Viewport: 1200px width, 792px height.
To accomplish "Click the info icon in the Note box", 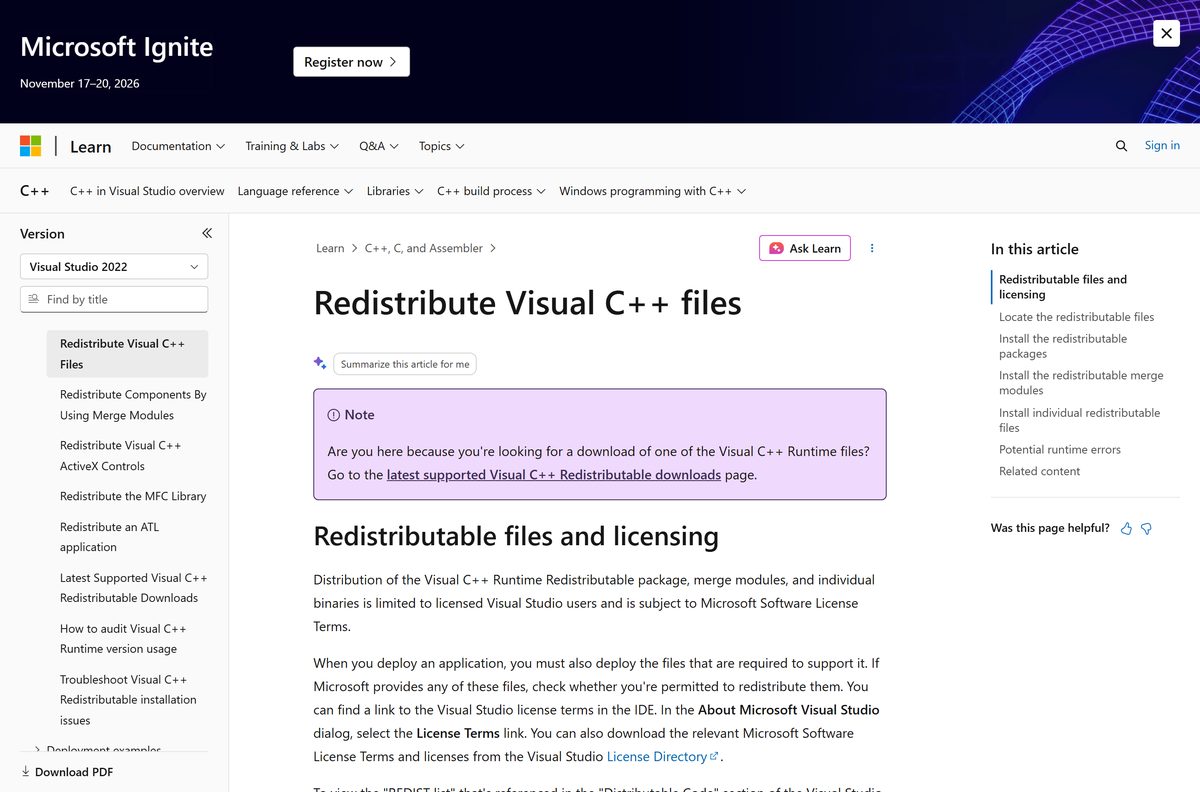I will click(x=334, y=415).
